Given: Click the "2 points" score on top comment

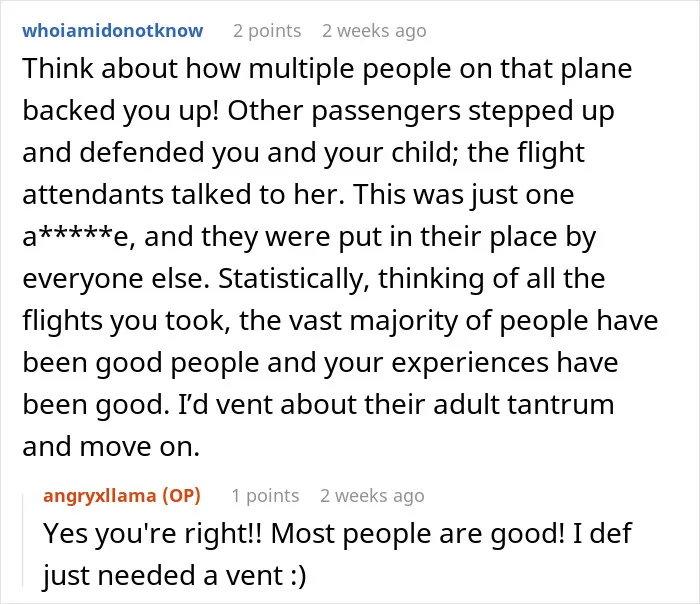Looking at the screenshot, I should click(267, 31).
